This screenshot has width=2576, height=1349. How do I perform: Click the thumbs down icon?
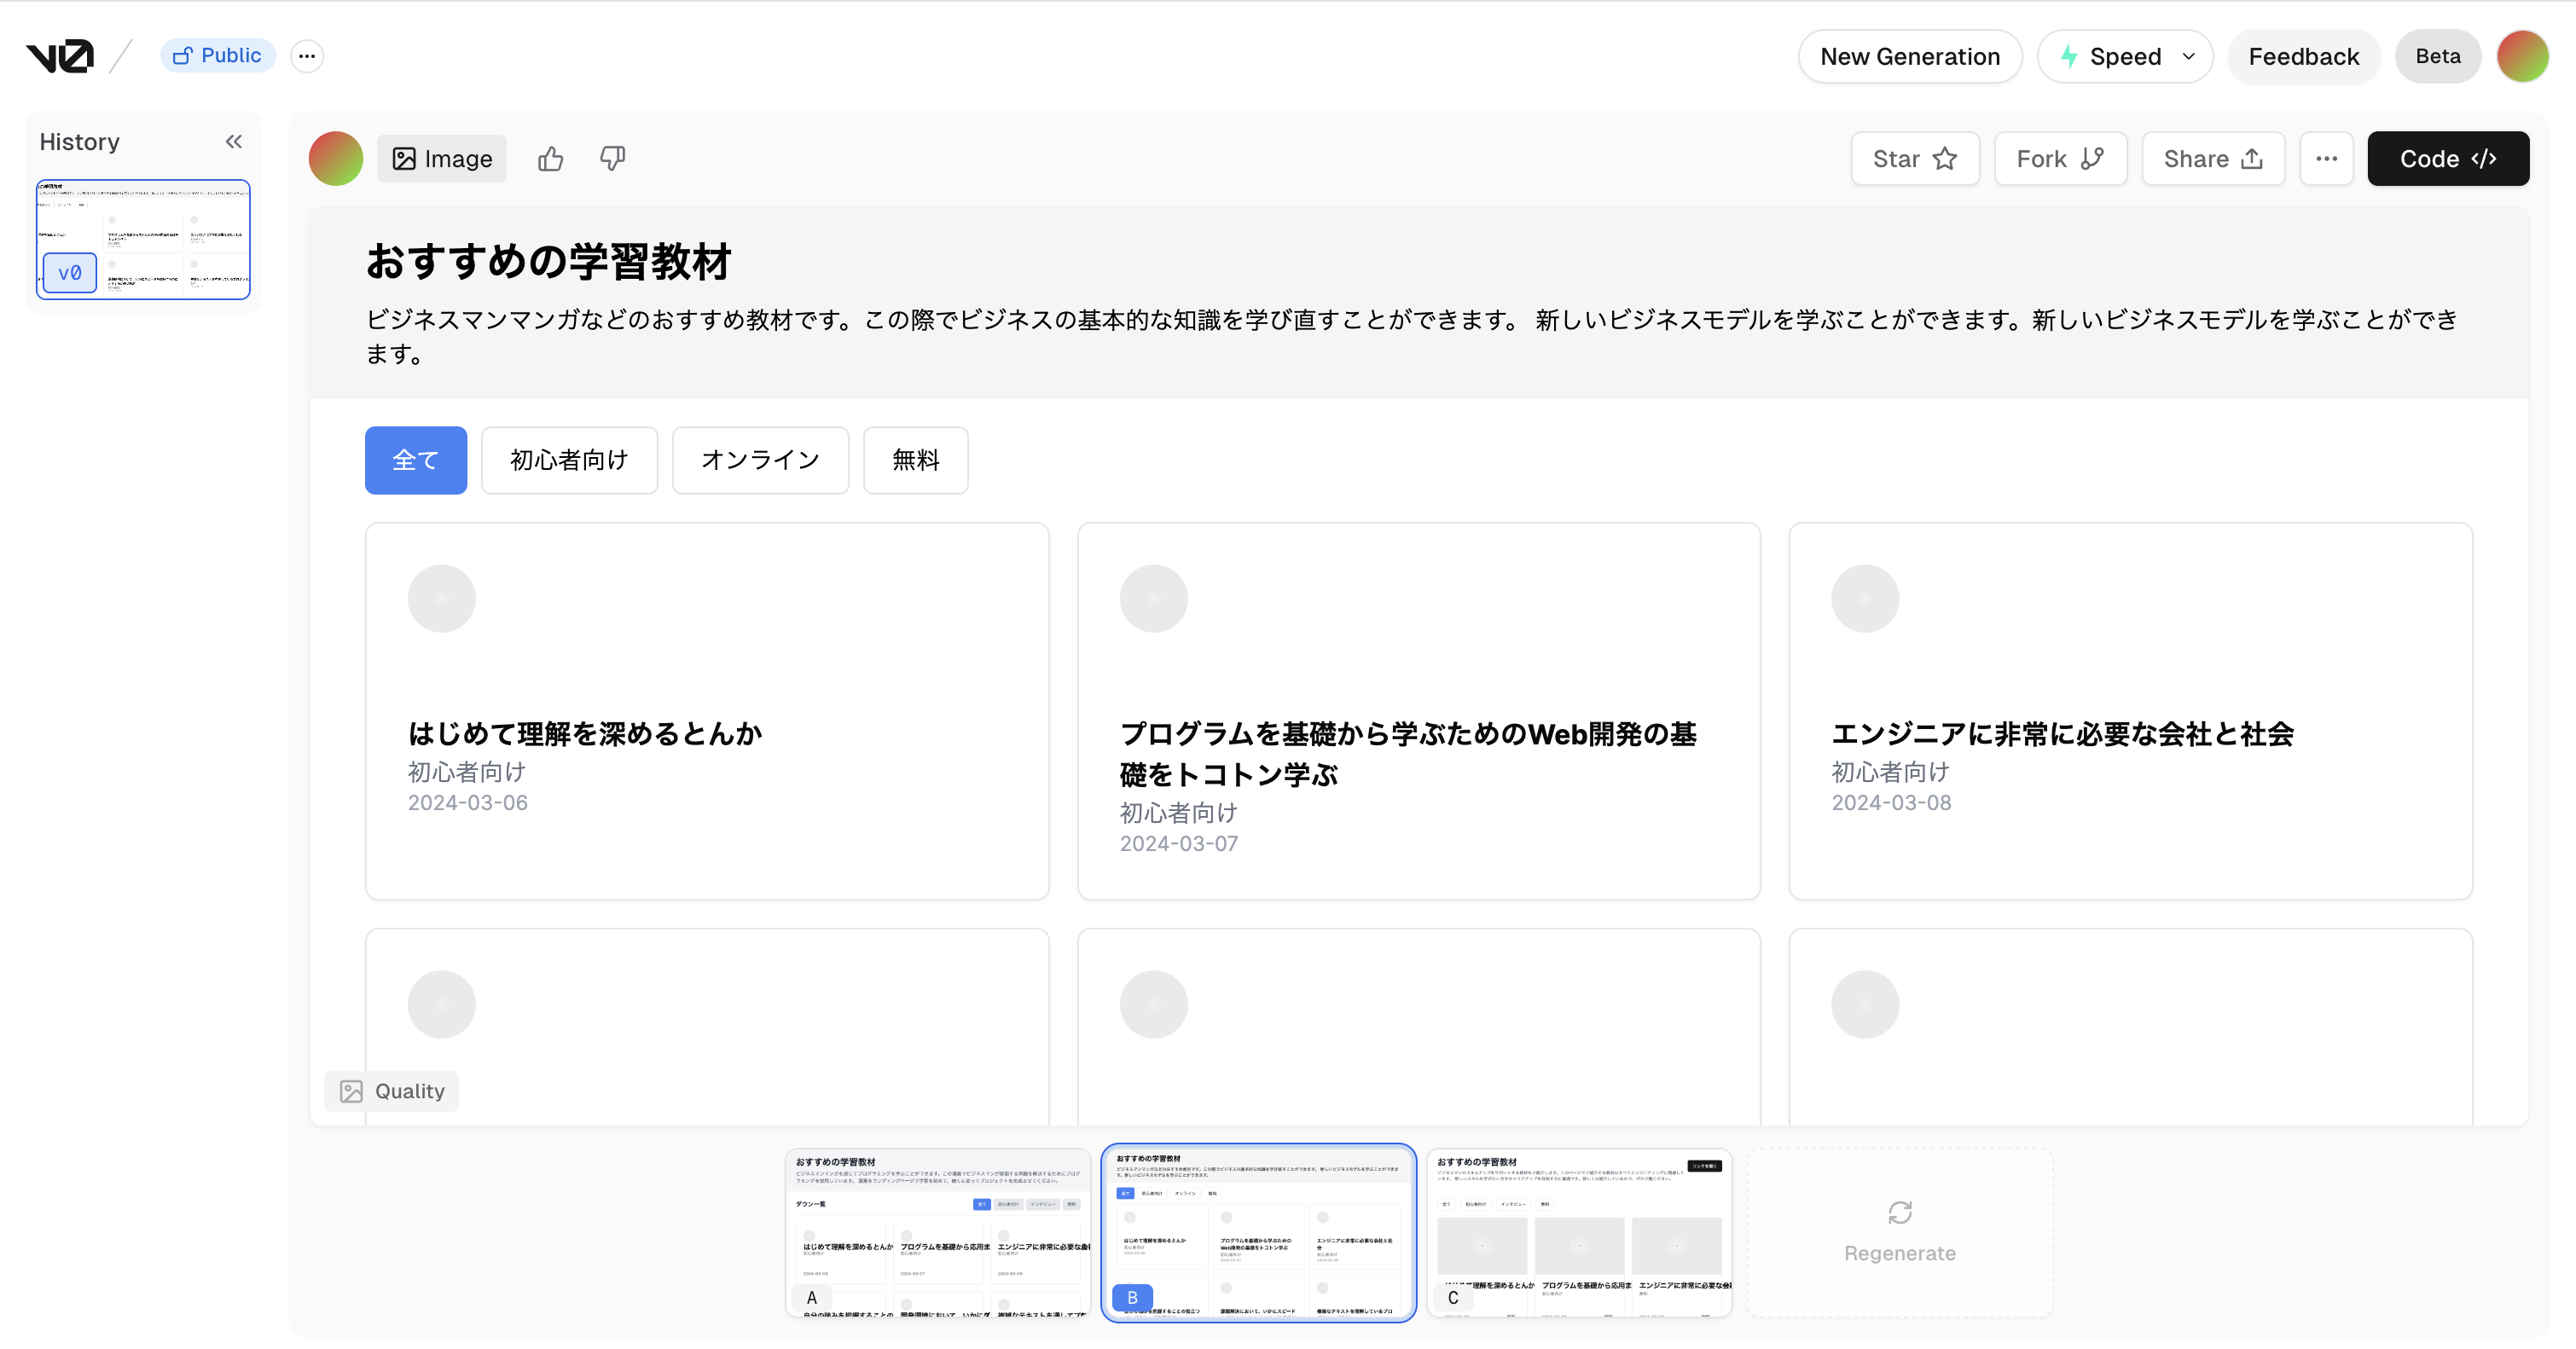612,159
